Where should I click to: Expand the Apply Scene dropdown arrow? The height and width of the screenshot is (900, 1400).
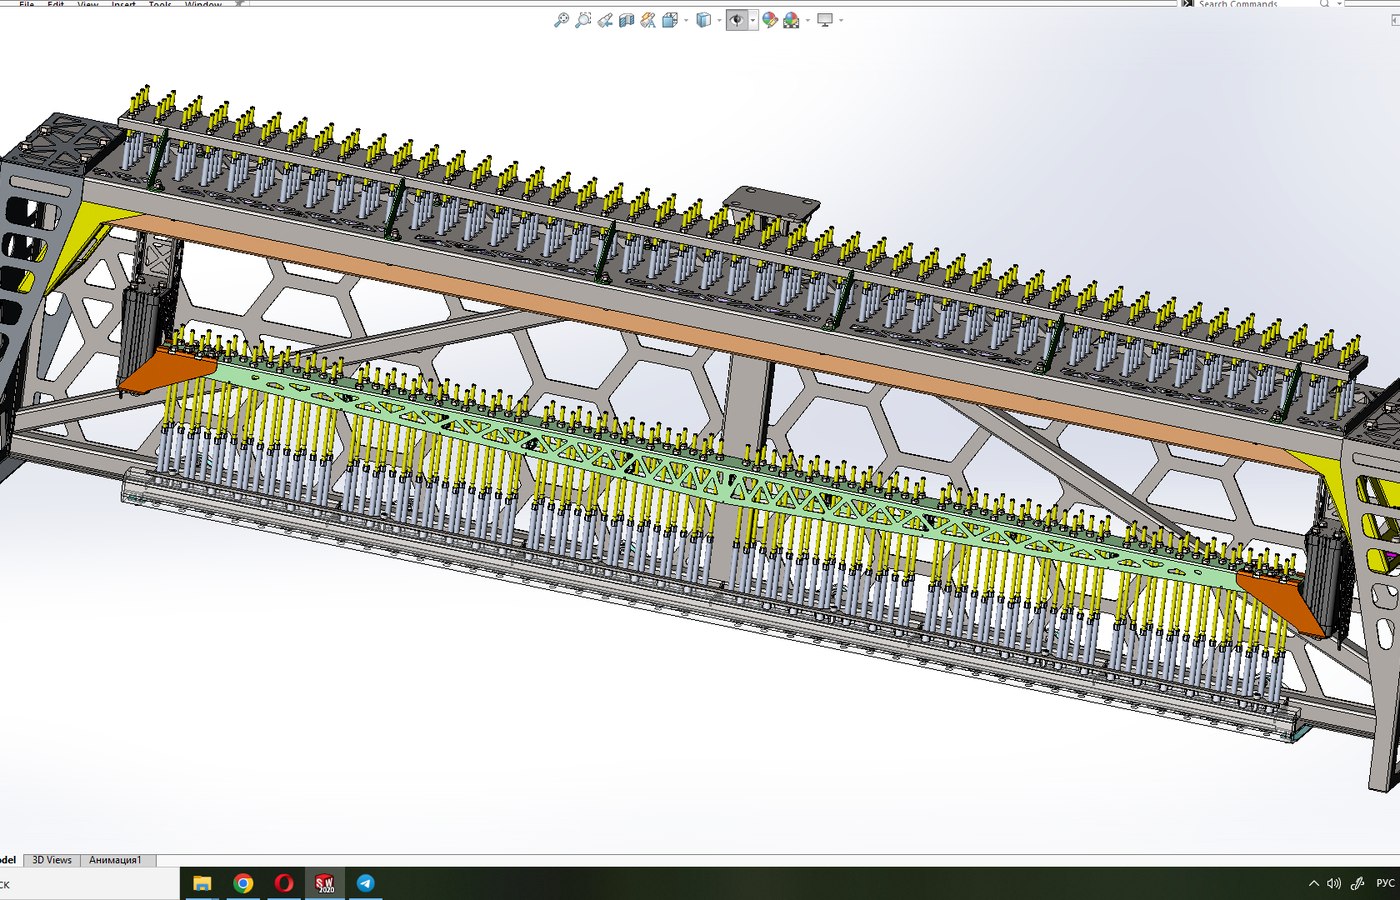pos(808,20)
